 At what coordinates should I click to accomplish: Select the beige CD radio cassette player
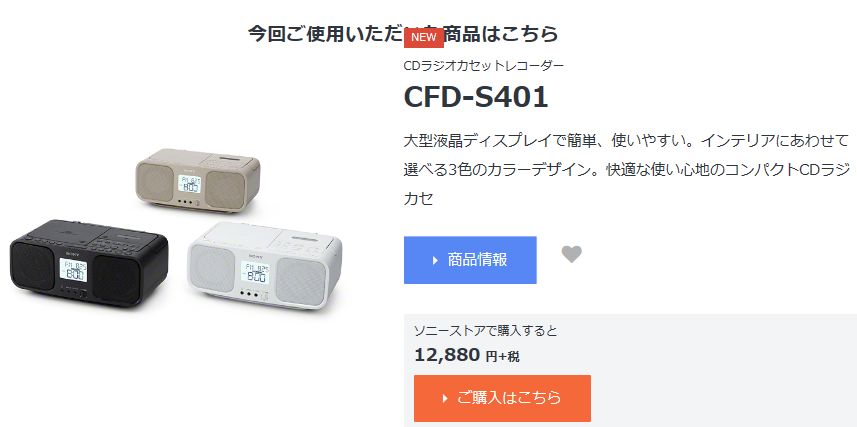pos(198,180)
